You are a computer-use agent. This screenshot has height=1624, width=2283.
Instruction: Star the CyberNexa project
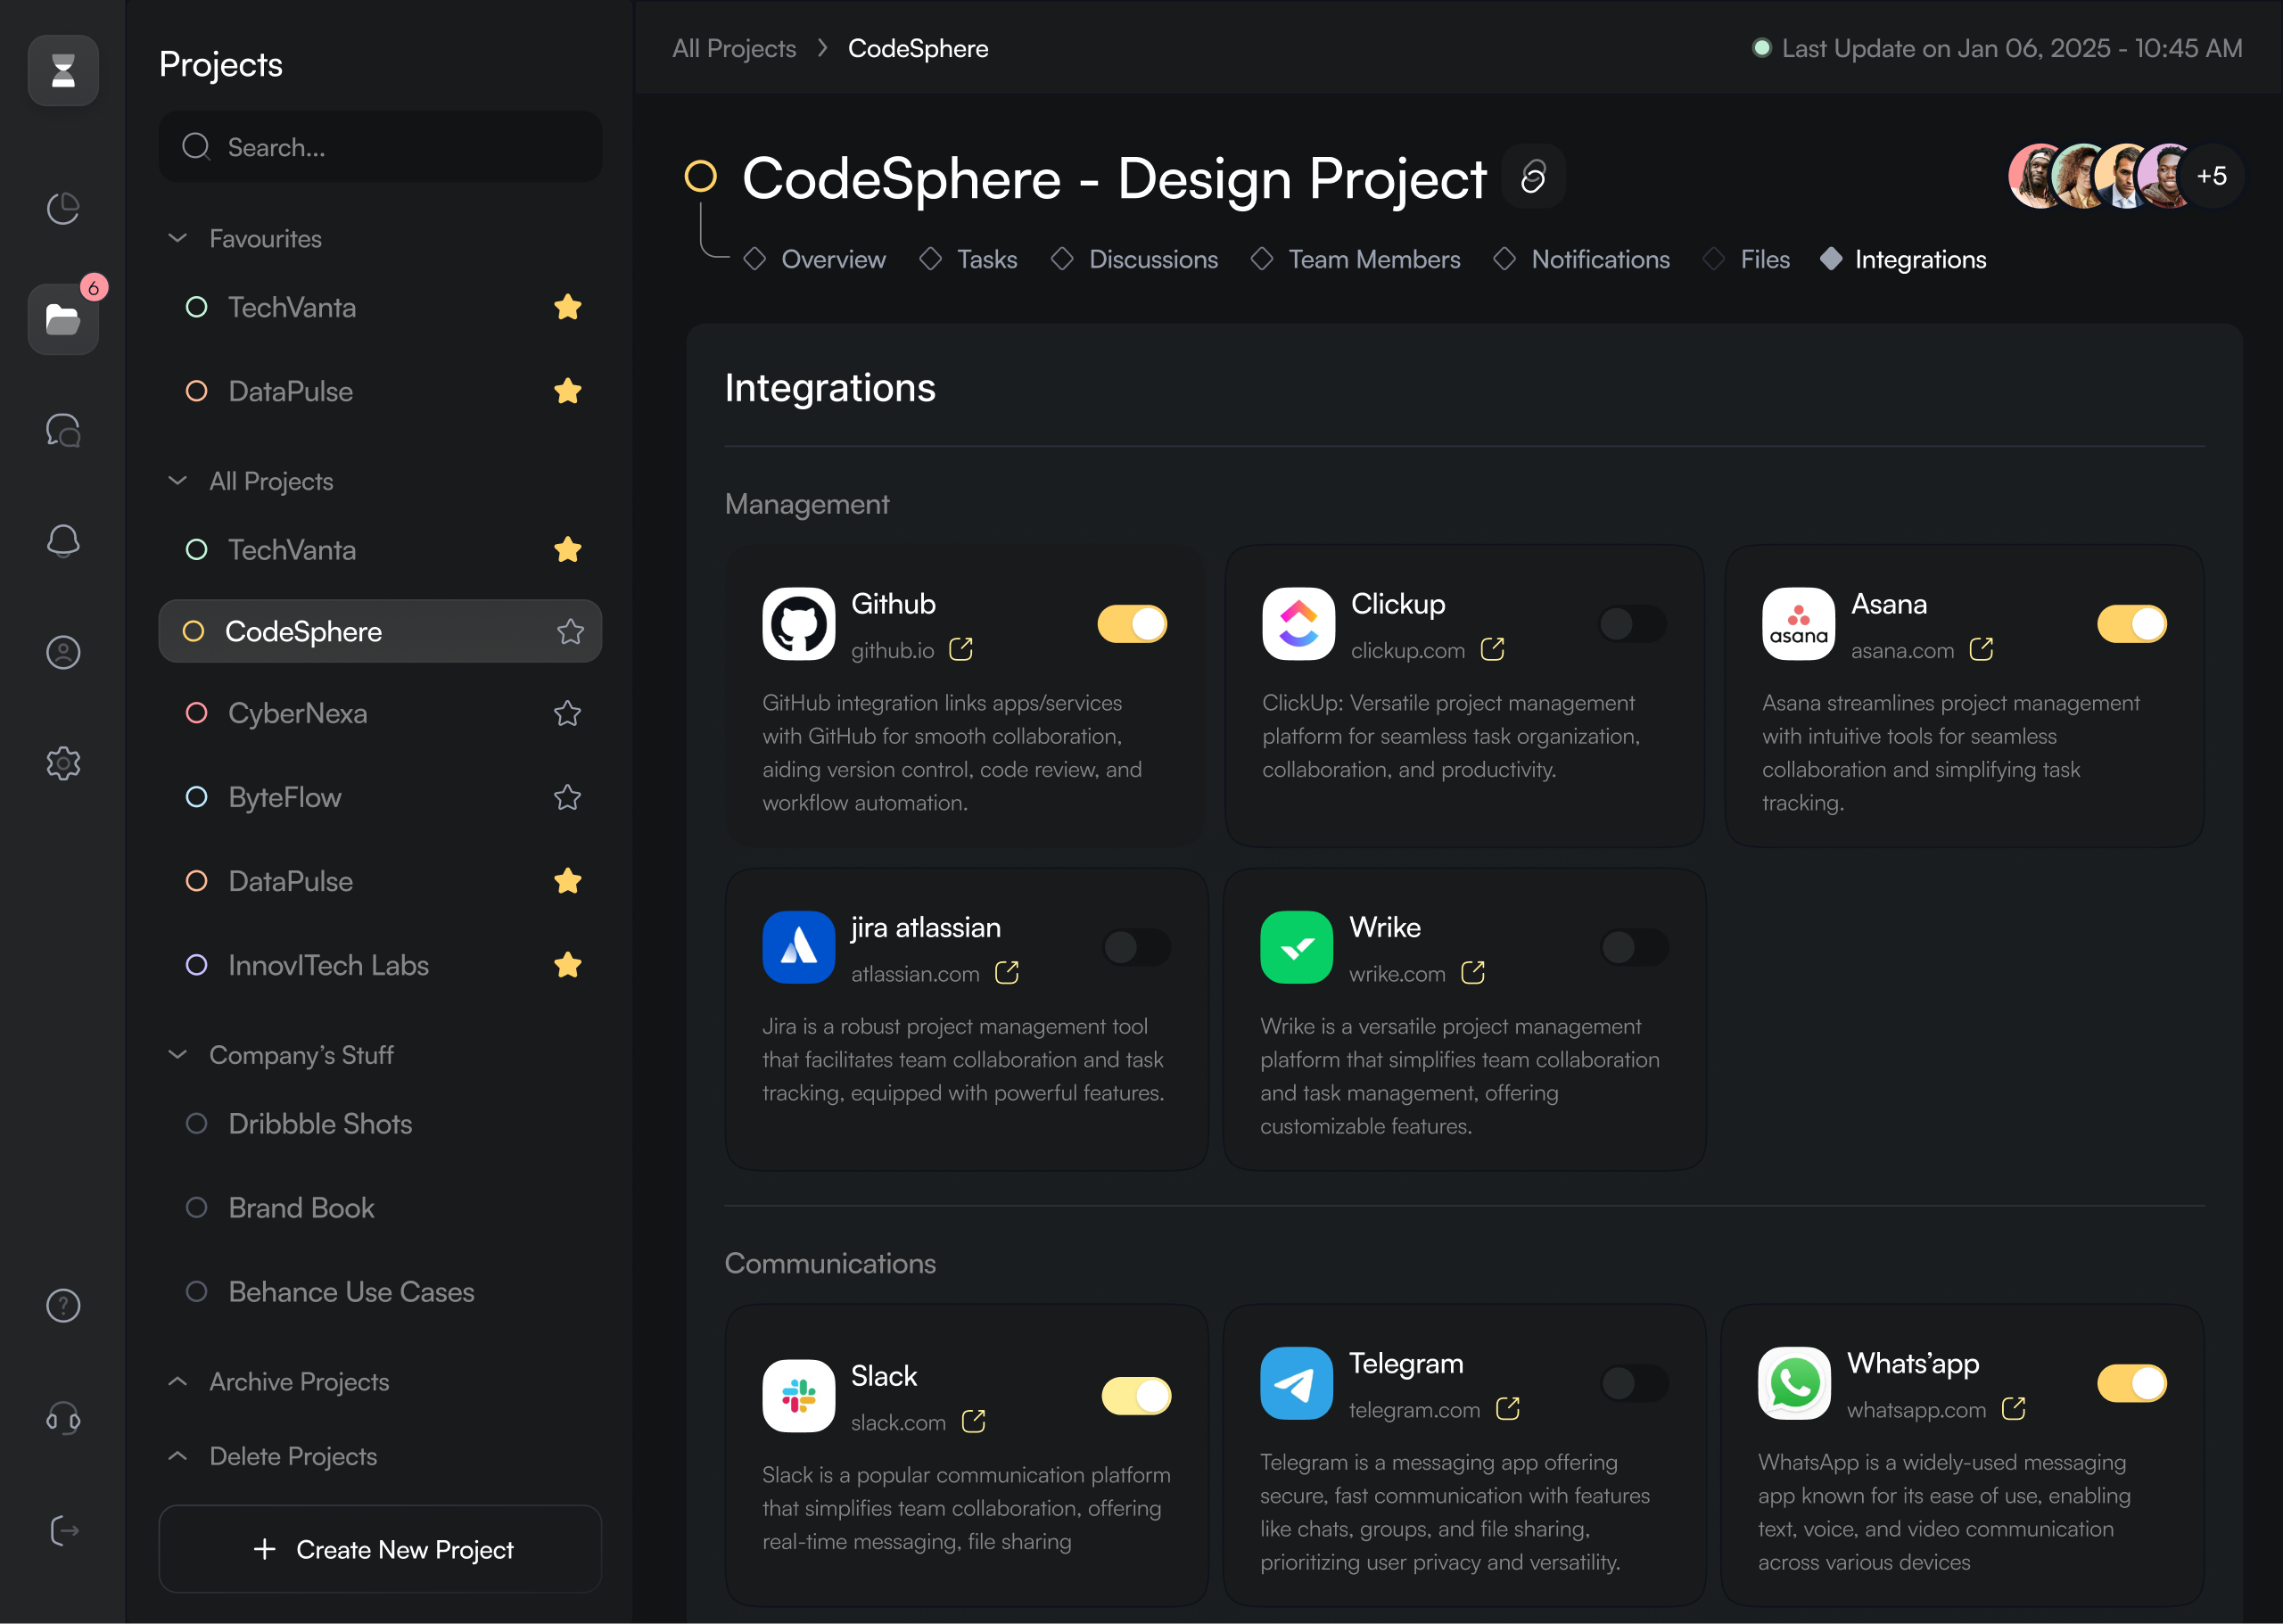(568, 713)
